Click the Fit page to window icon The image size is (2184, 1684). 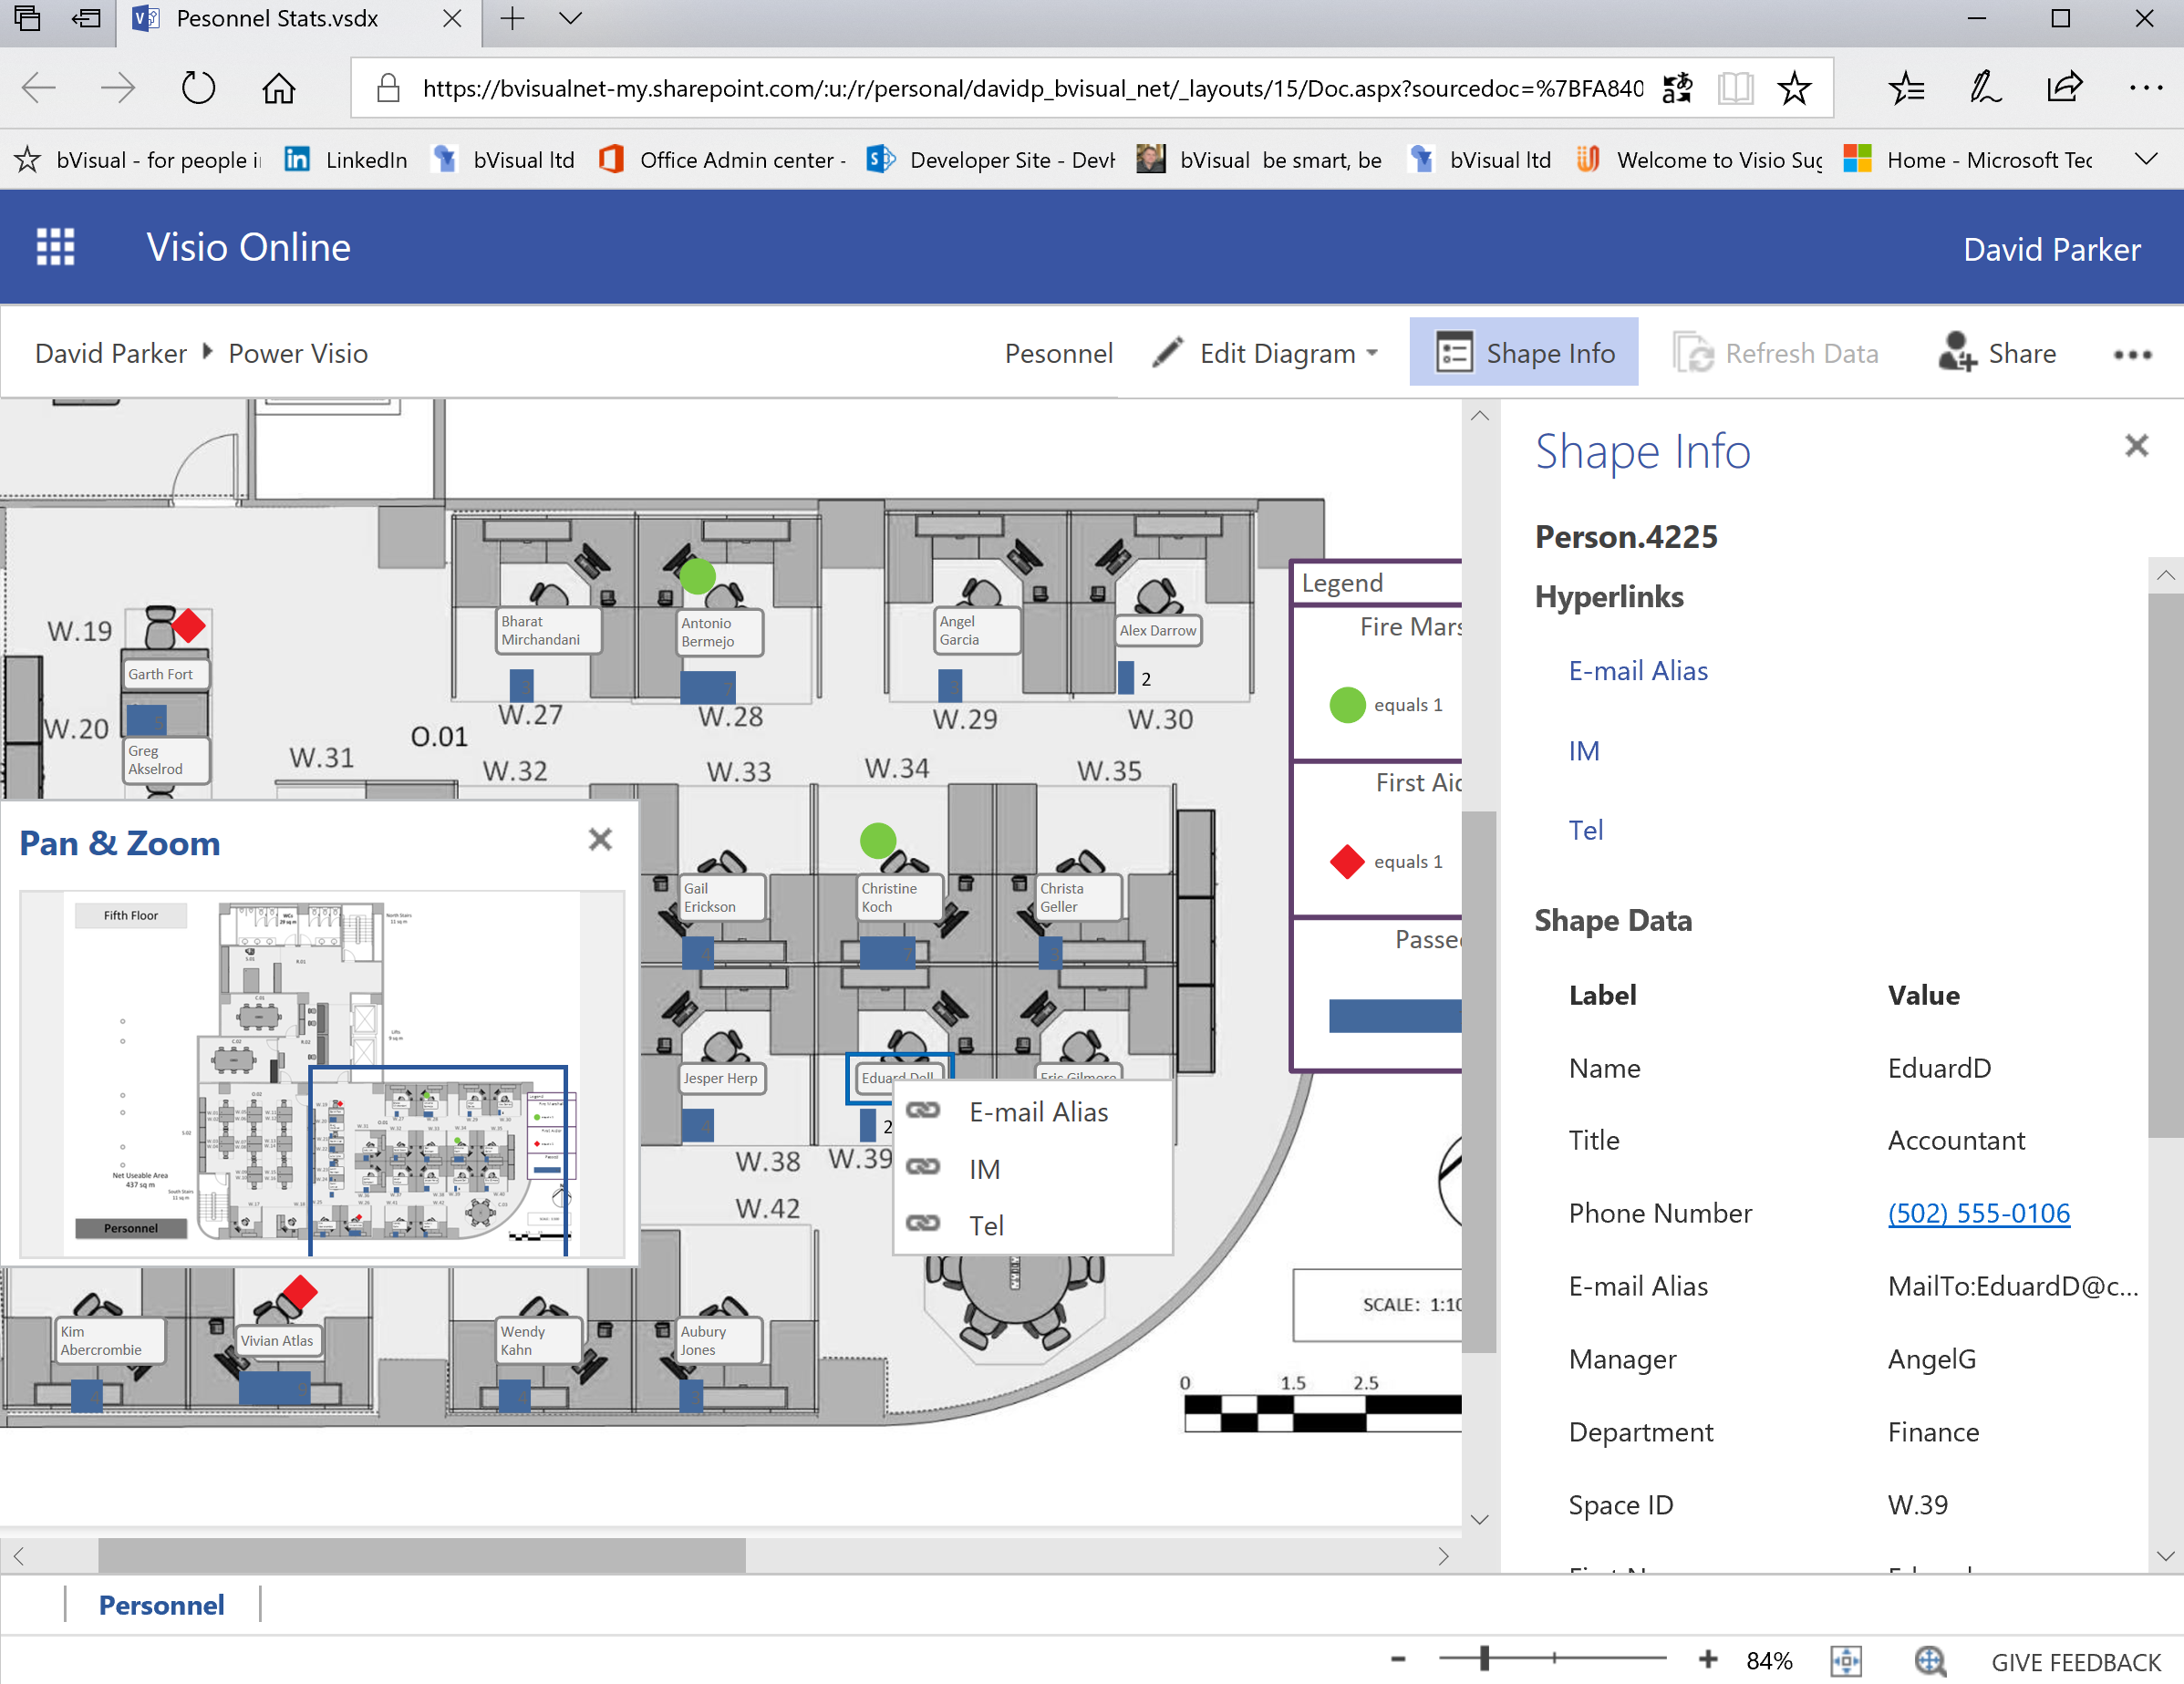1846,1660
